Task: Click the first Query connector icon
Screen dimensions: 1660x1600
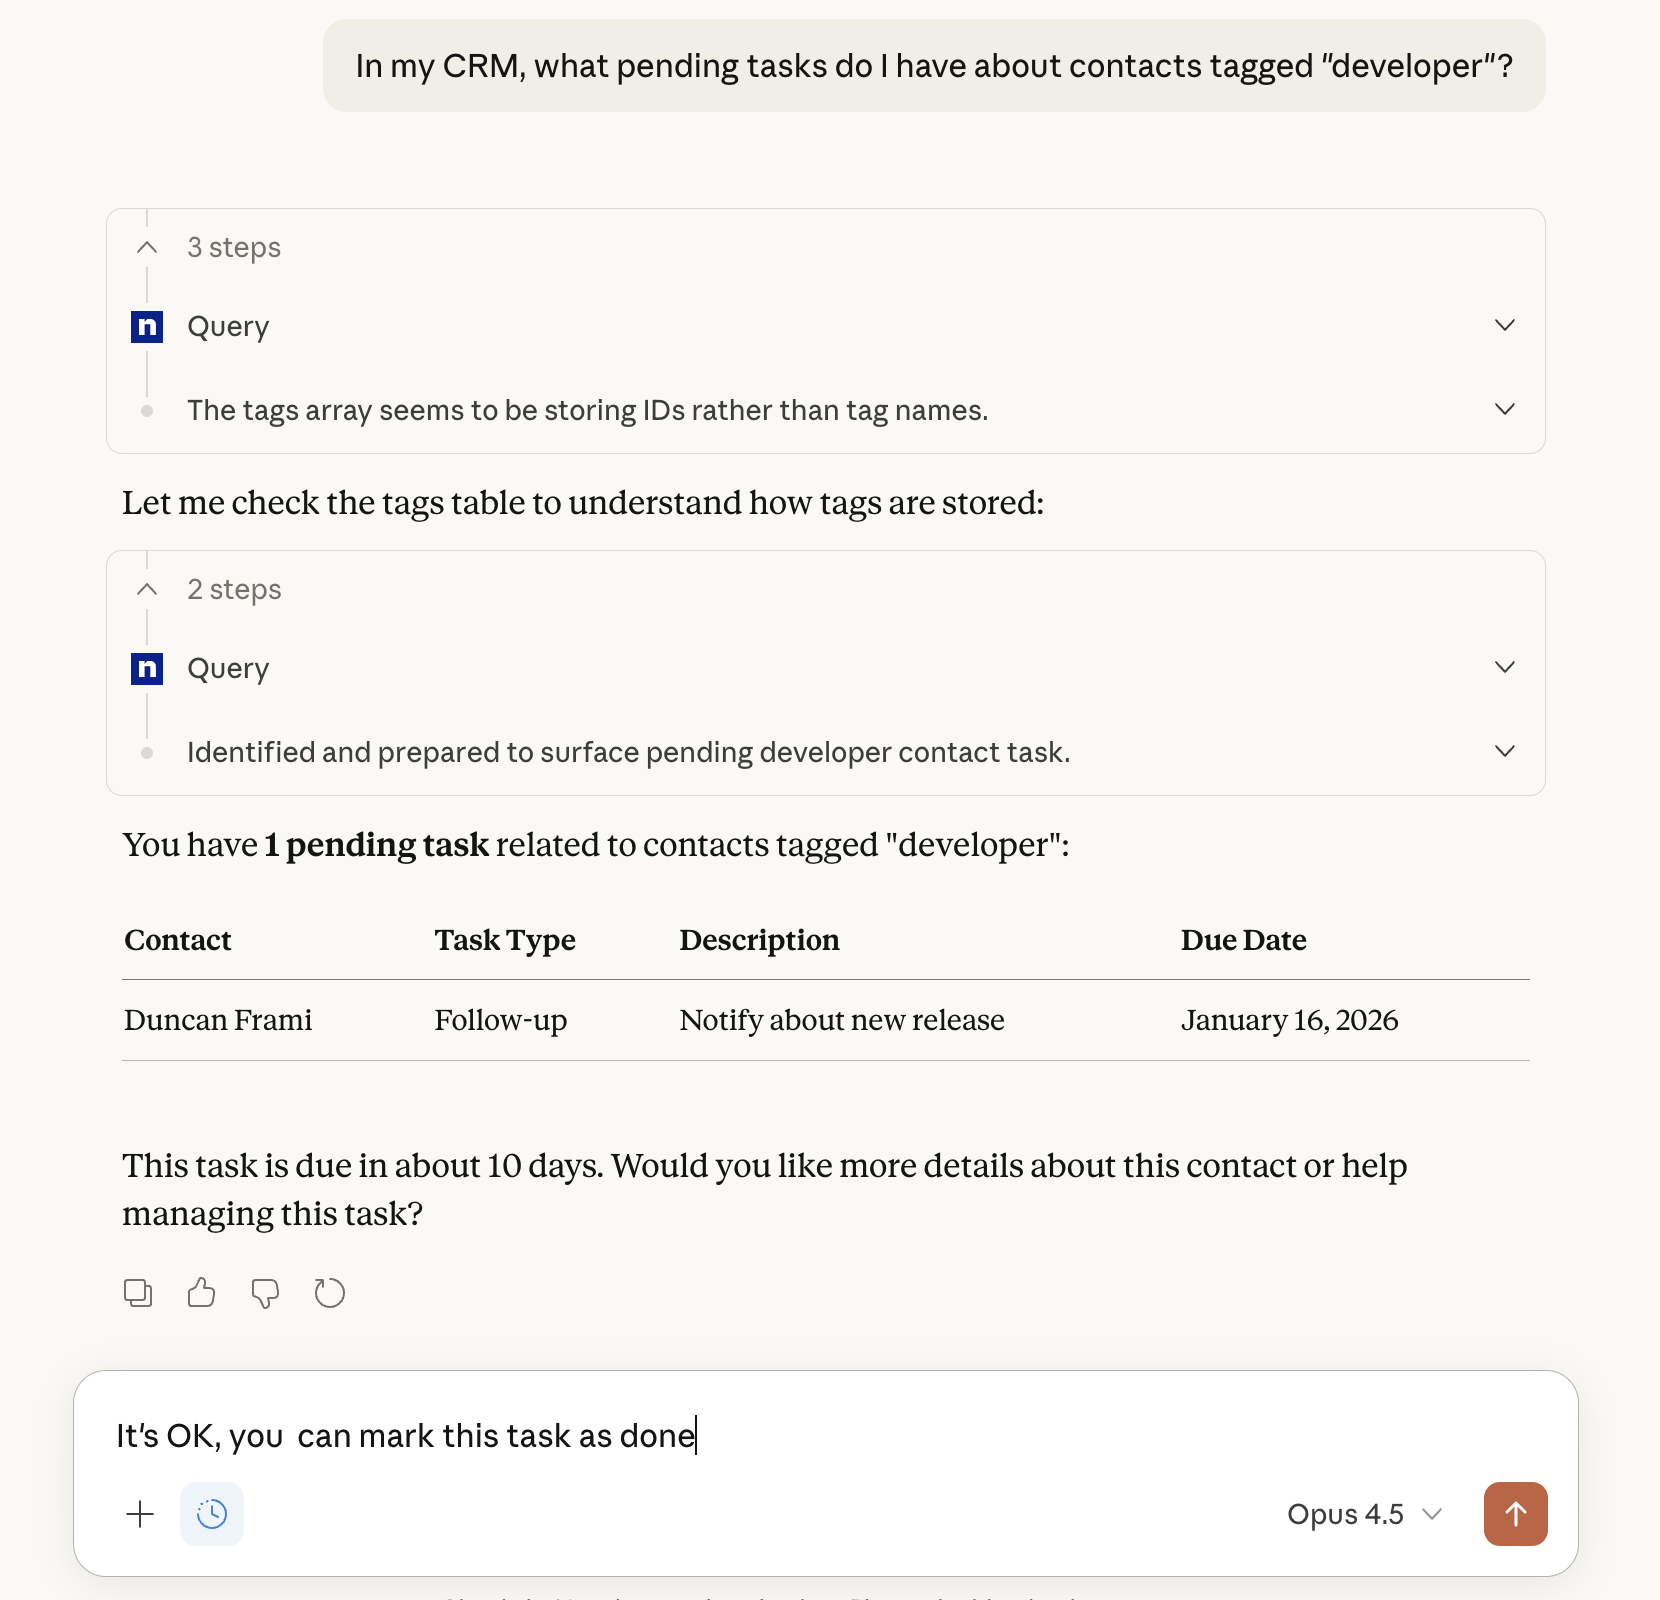Action: tap(147, 326)
